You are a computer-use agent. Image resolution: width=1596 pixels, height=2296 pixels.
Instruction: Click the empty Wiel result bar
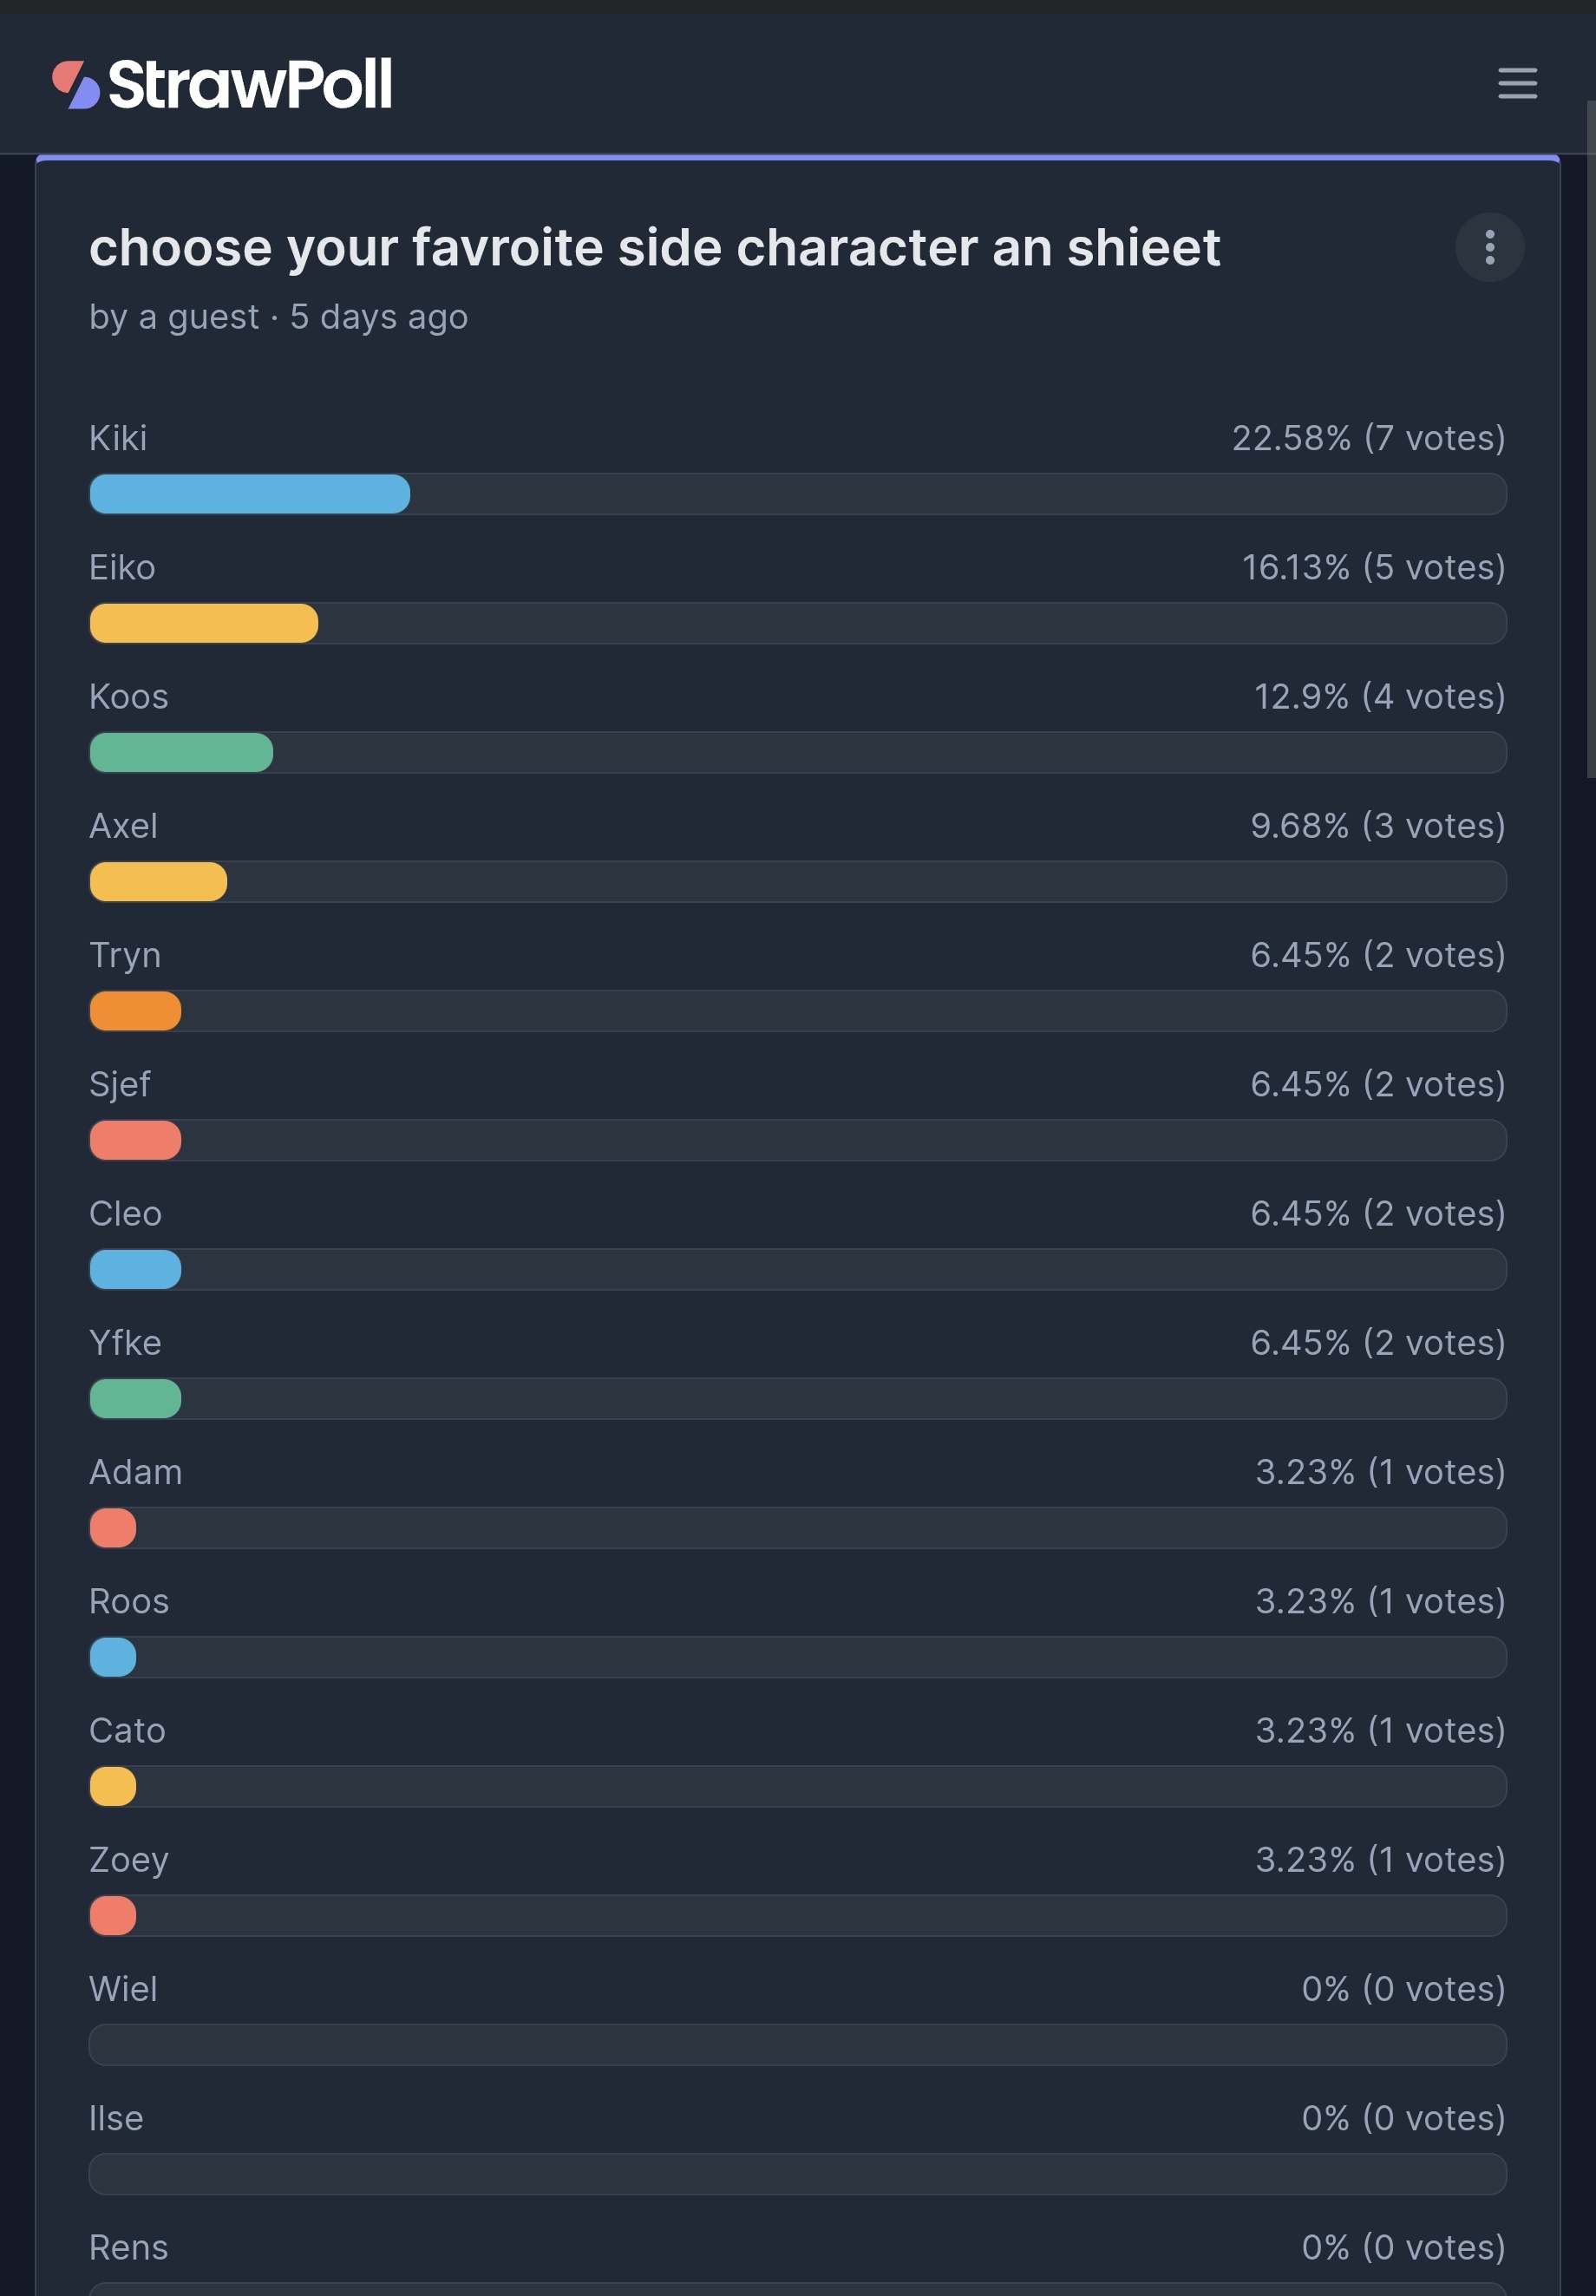797,2045
